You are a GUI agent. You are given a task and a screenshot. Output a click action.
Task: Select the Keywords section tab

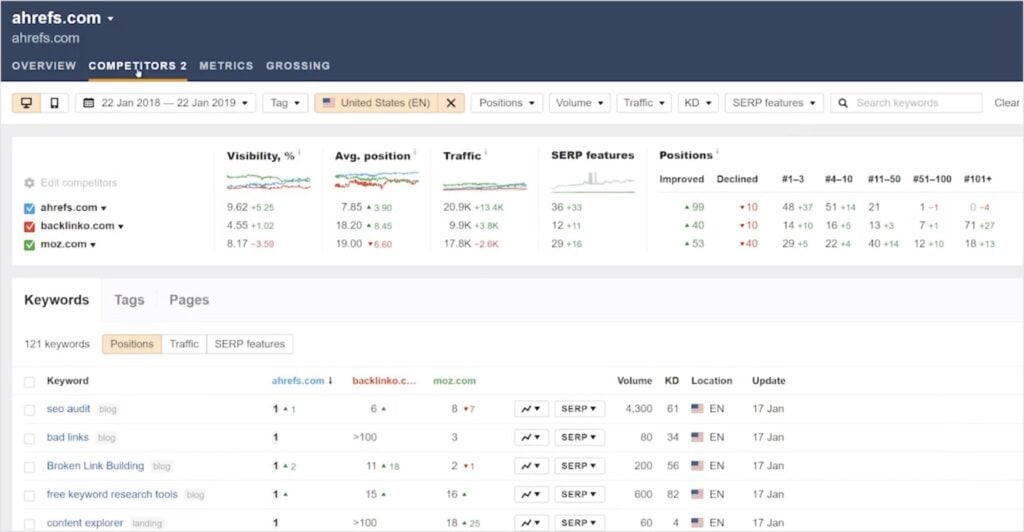click(56, 300)
